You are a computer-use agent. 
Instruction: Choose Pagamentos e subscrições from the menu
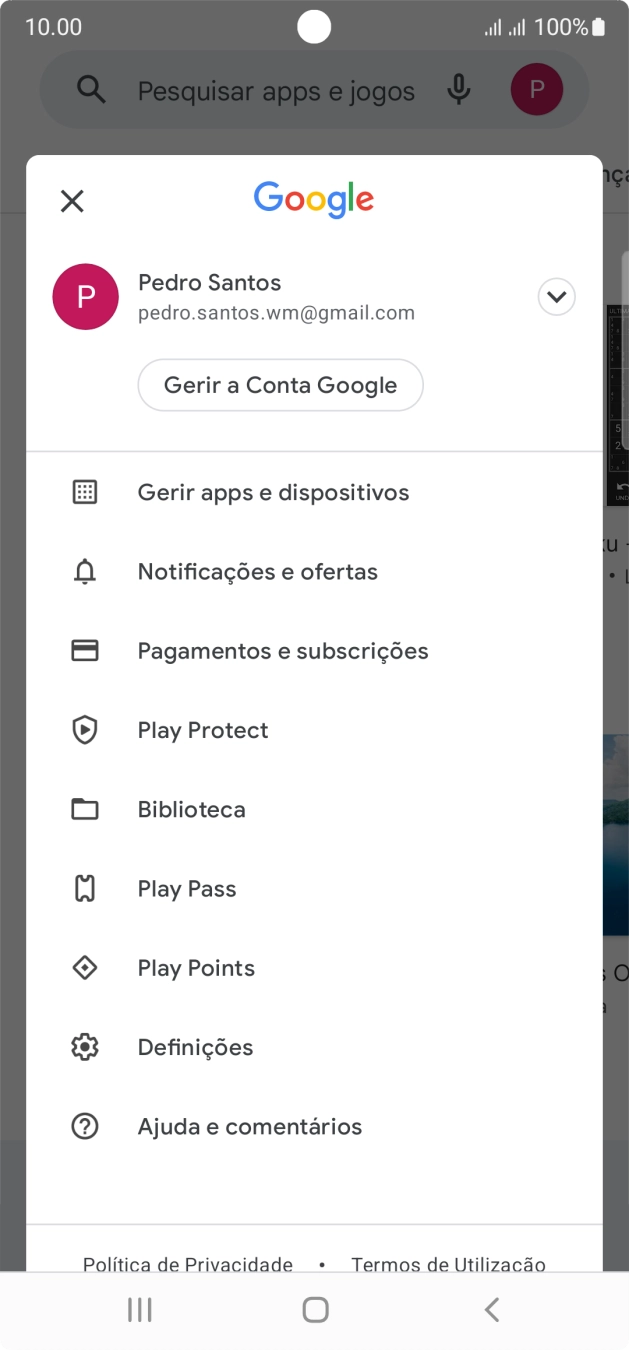(280, 650)
